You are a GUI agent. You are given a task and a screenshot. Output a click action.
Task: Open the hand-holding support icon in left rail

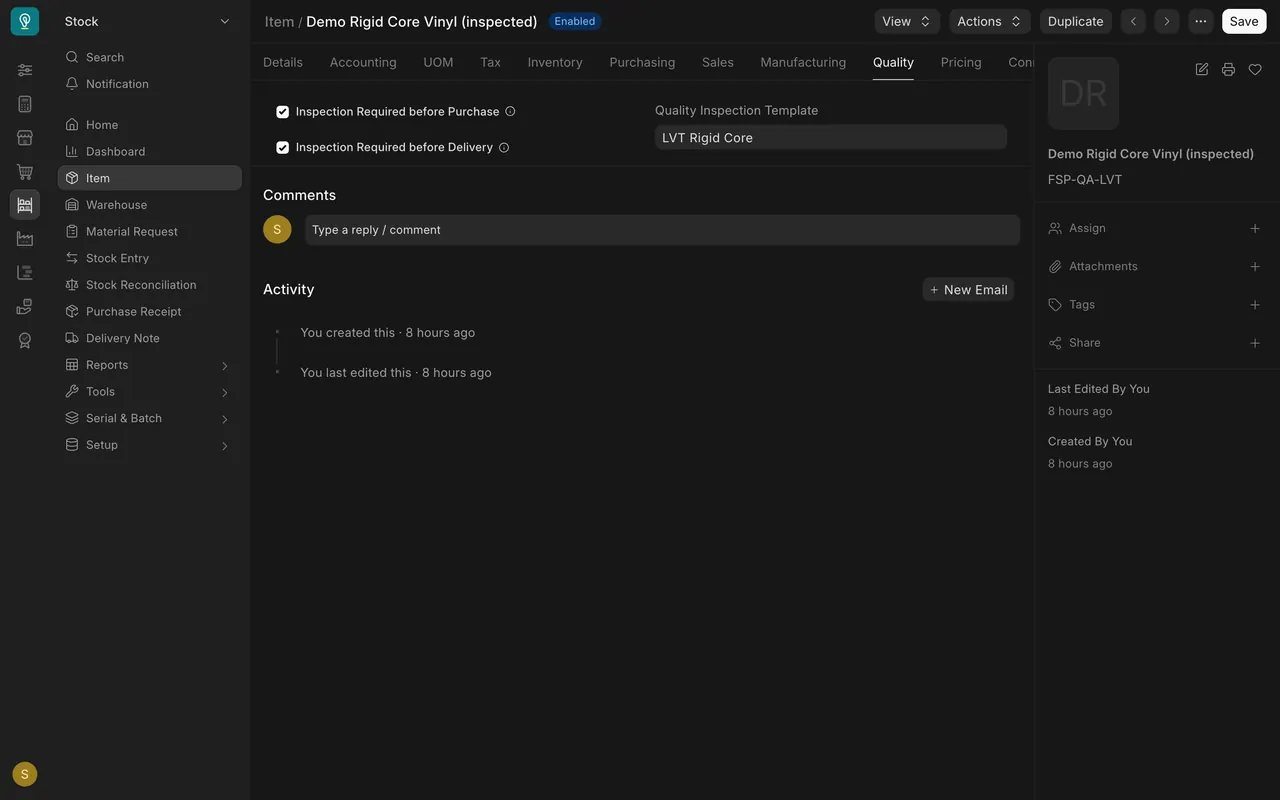coord(25,307)
